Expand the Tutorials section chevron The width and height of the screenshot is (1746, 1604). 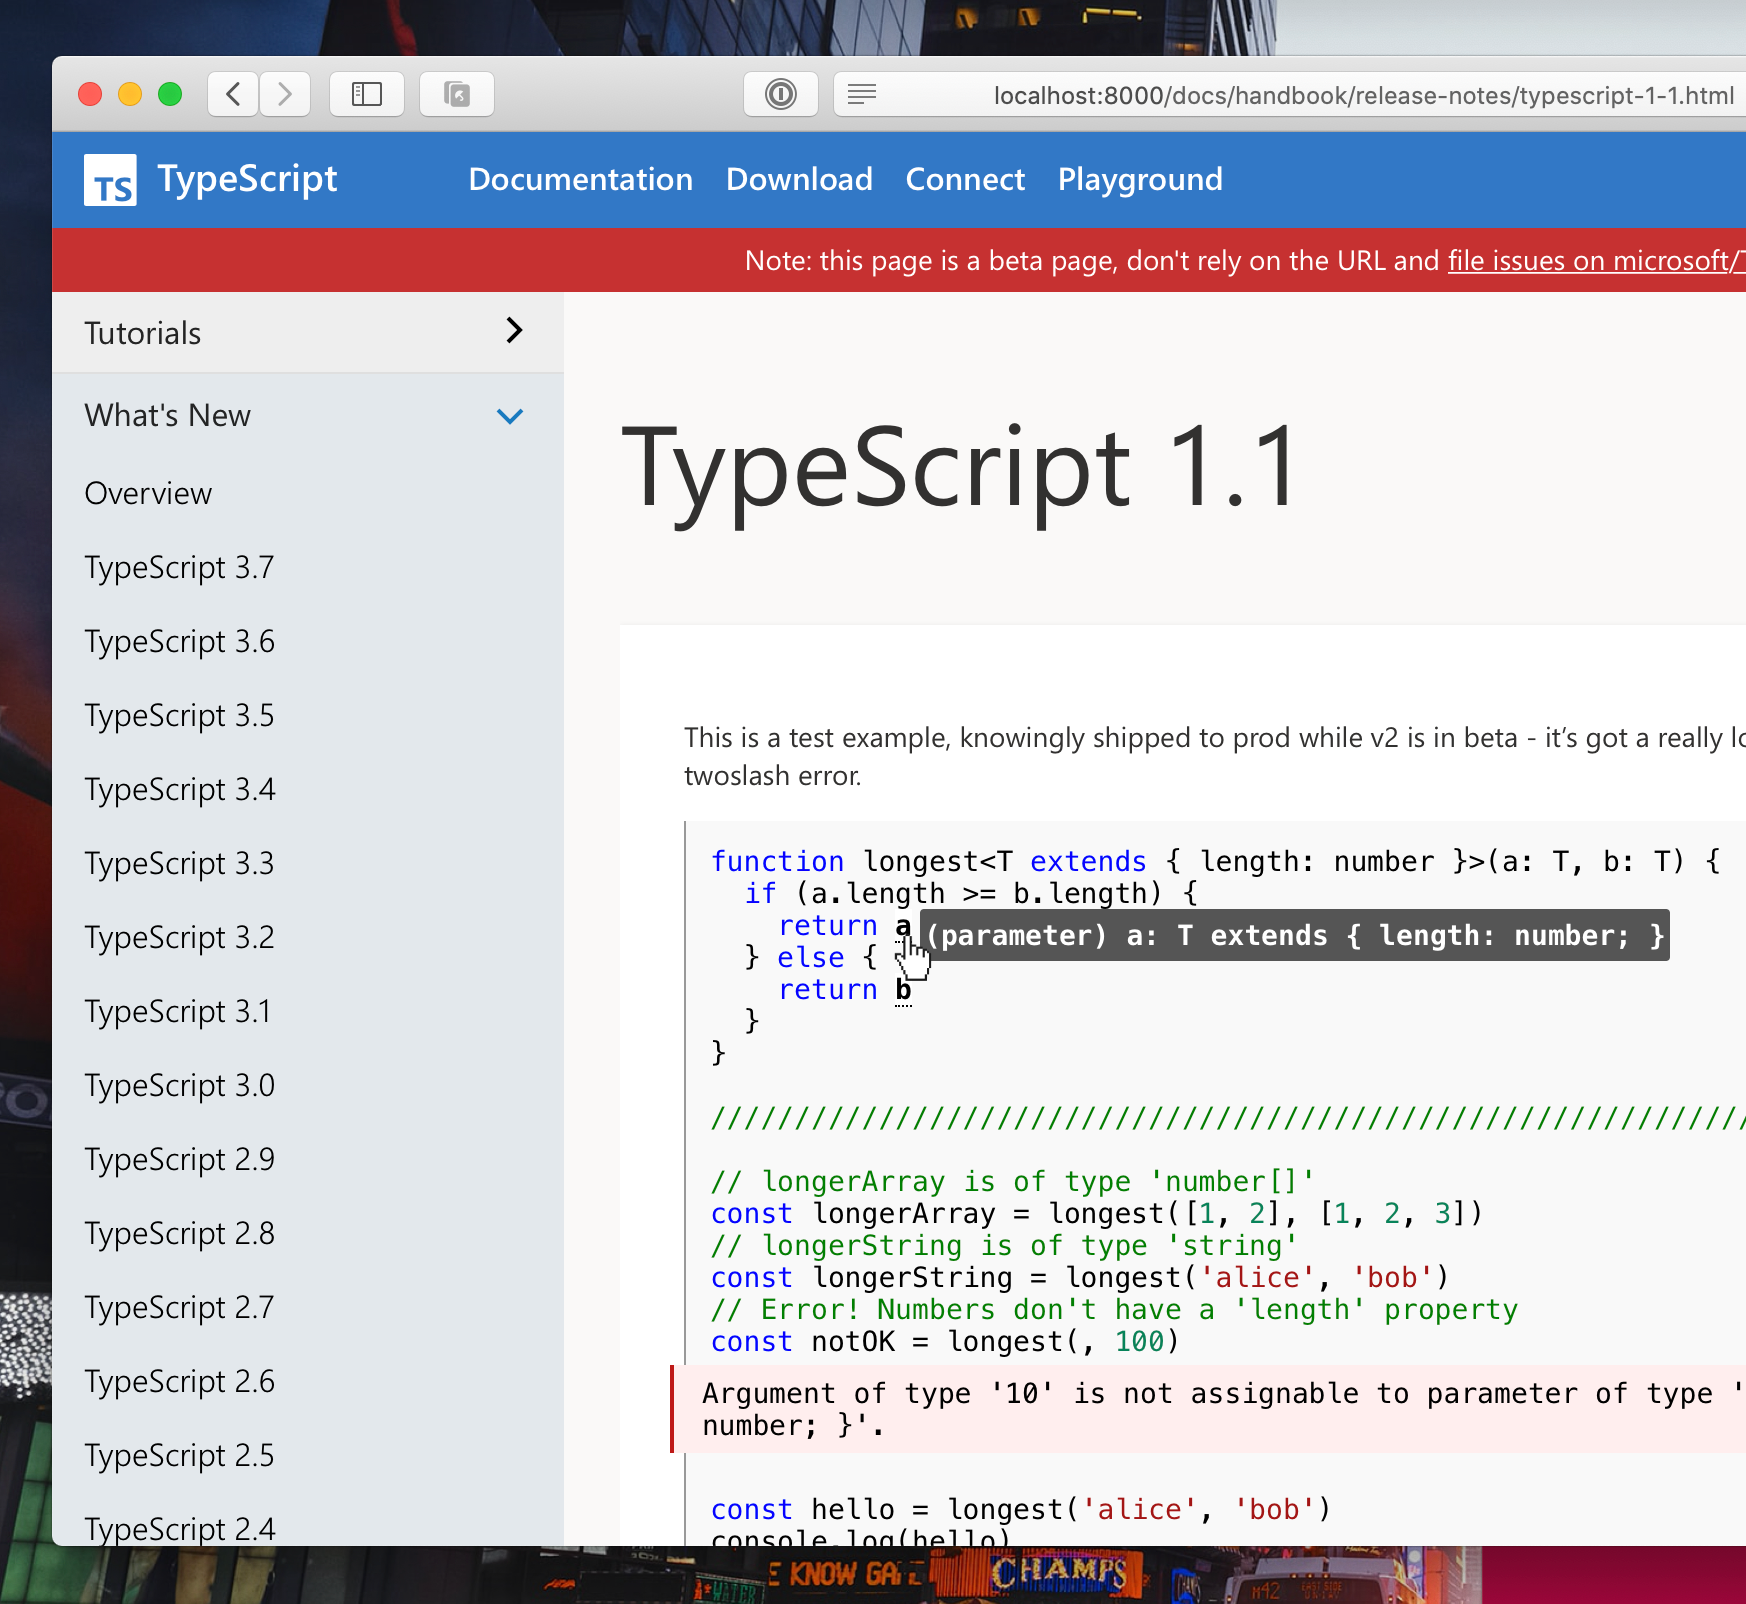514,331
